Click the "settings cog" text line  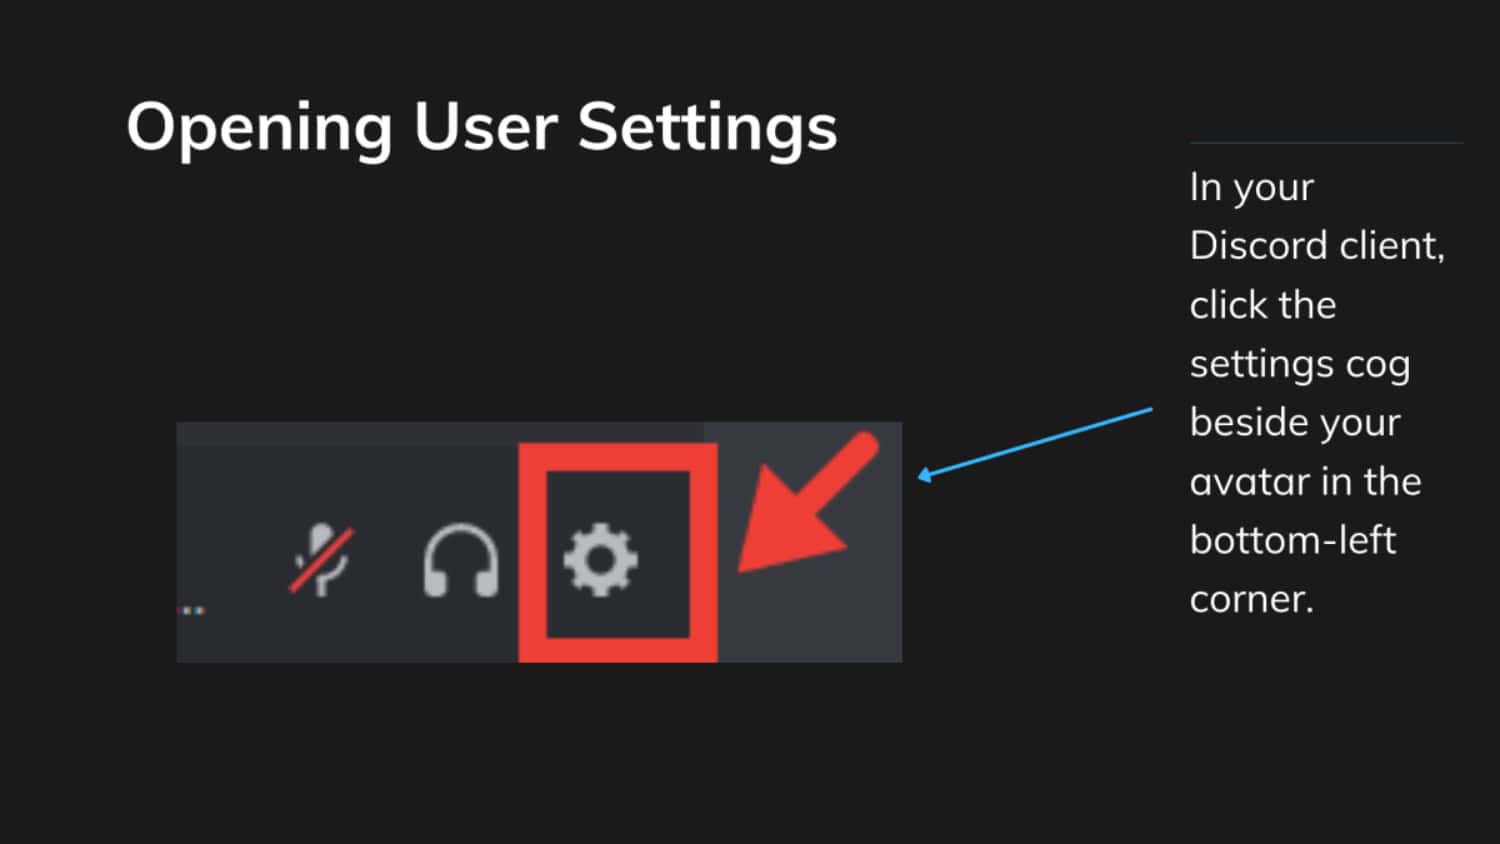(1300, 365)
